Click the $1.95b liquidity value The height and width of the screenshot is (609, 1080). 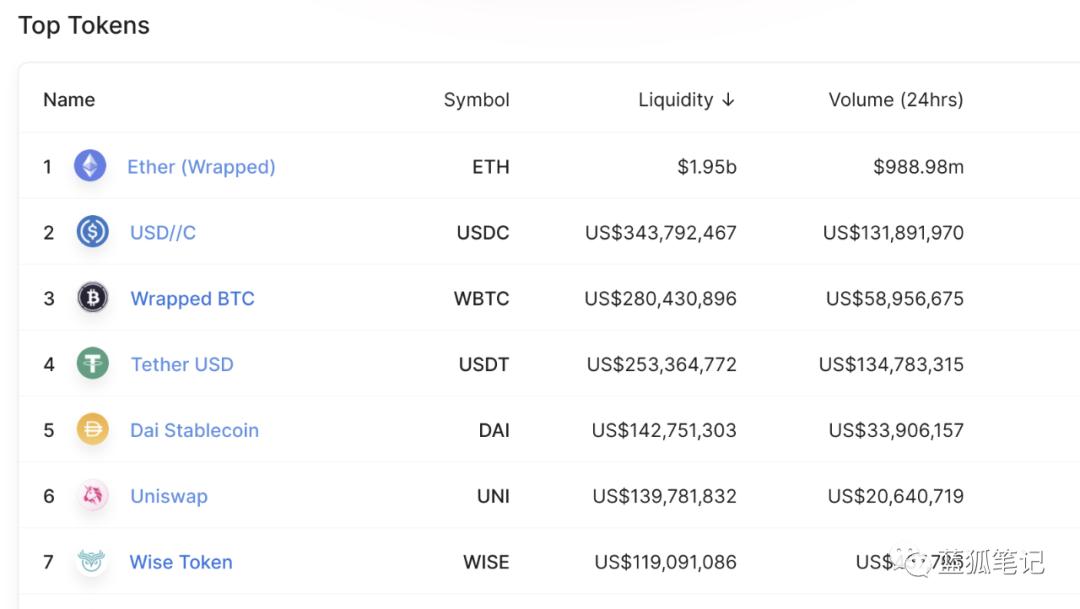(x=707, y=167)
